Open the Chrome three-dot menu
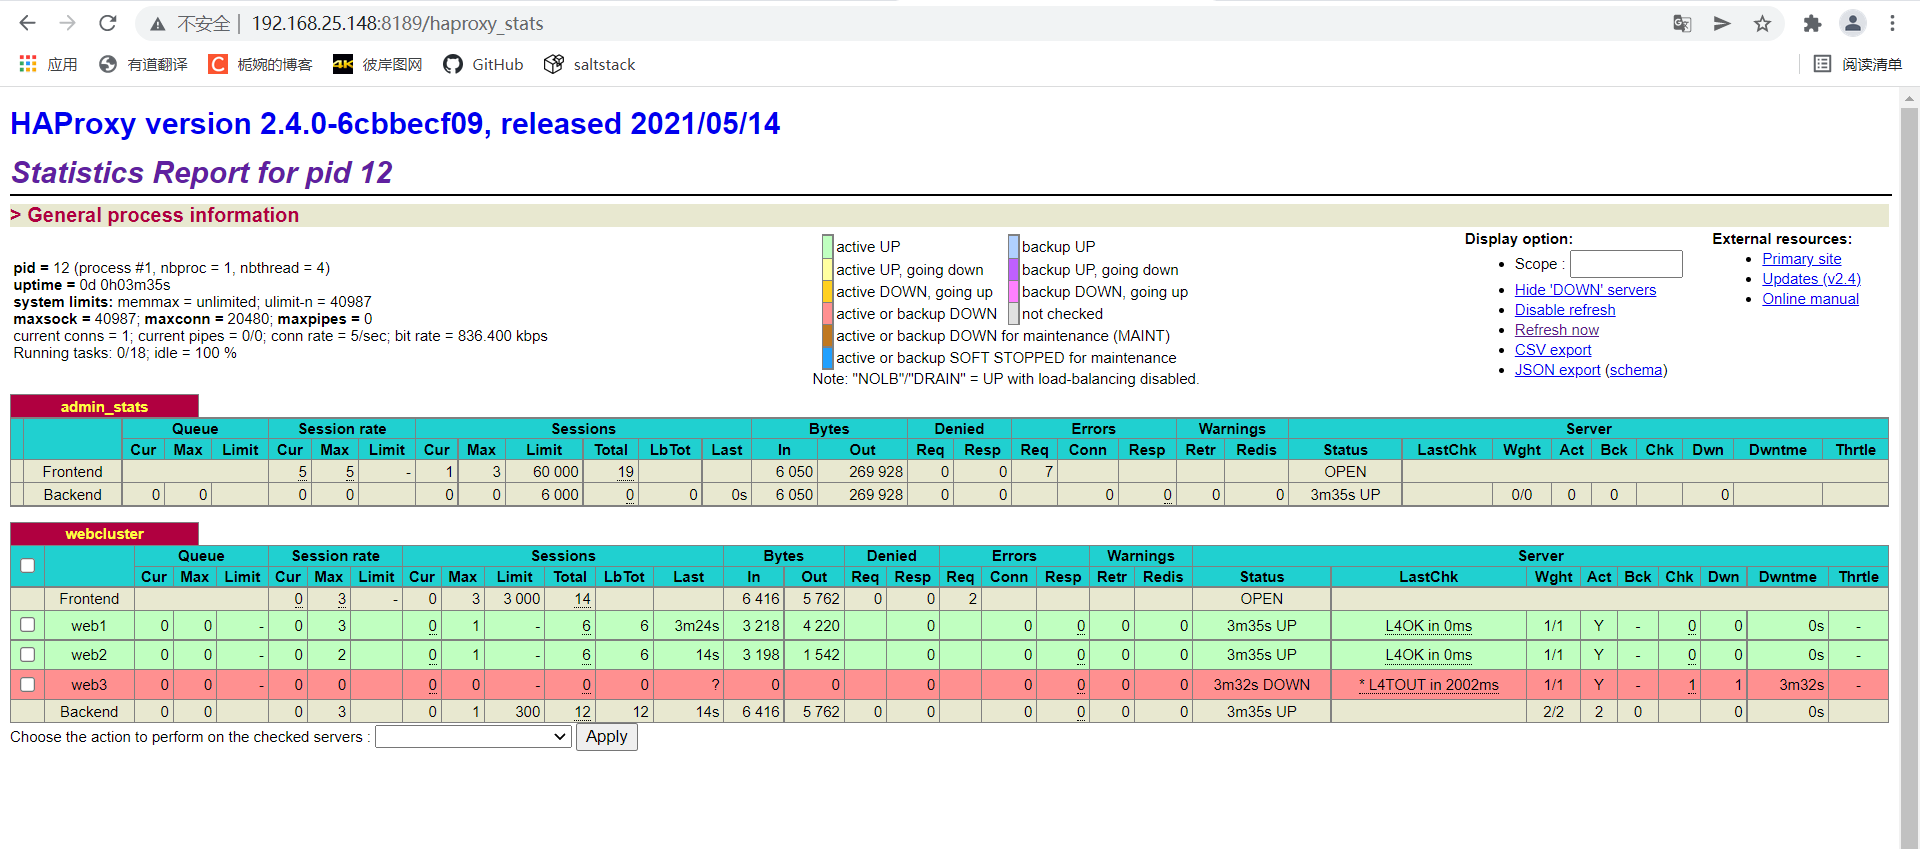The width and height of the screenshot is (1920, 849). 1892,24
